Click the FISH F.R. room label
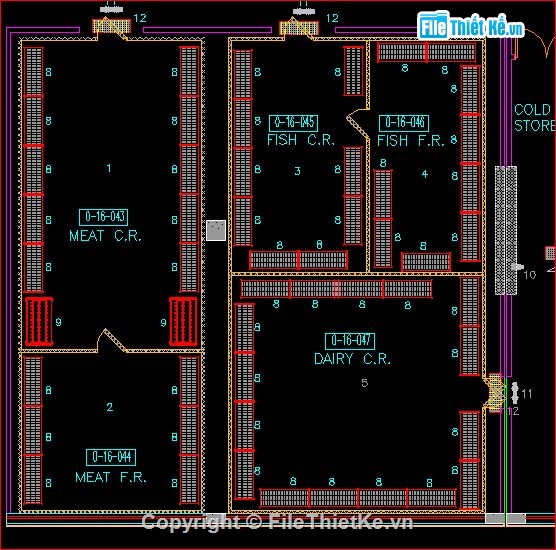Screen dimensions: 556x550 coord(411,141)
